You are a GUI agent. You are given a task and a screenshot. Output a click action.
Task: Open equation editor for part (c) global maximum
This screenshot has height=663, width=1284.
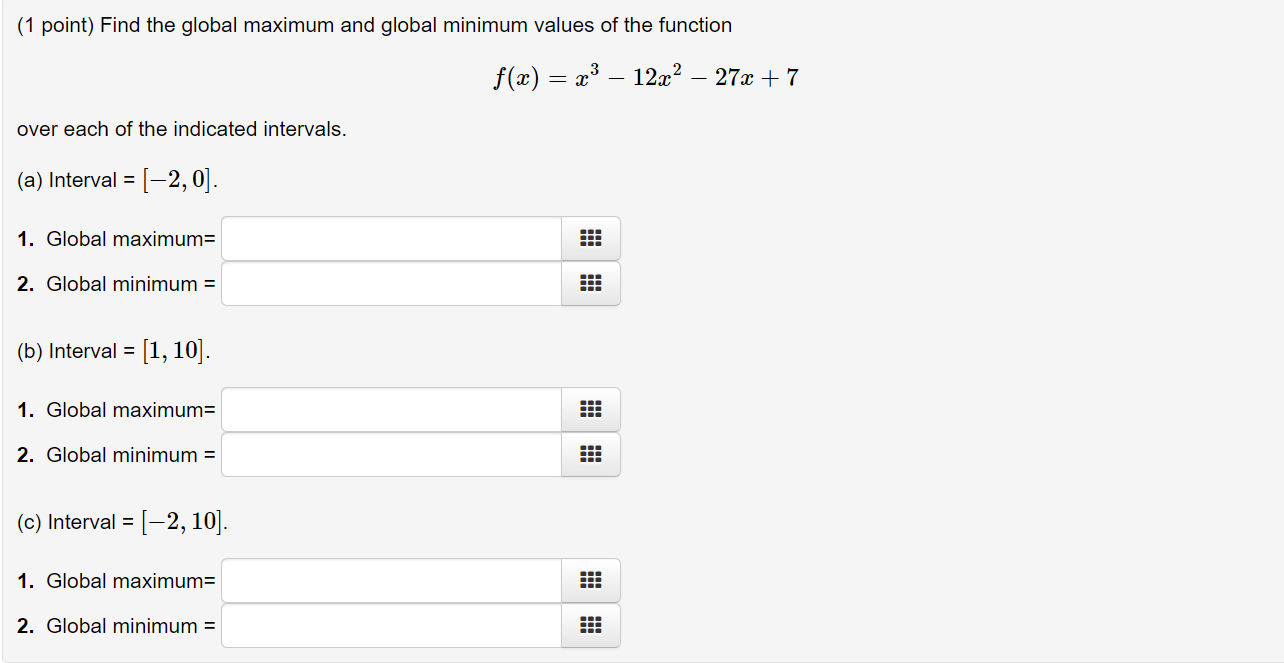[x=590, y=580]
